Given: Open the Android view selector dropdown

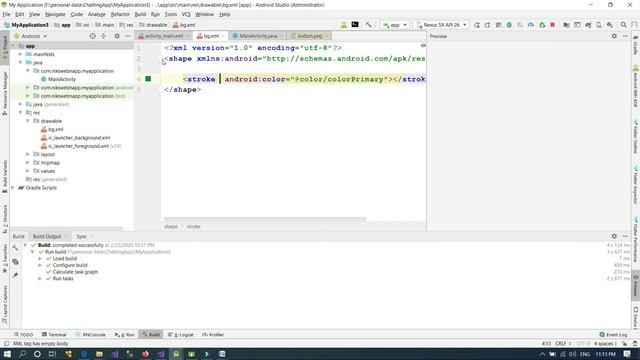Looking at the screenshot, I should [31, 36].
